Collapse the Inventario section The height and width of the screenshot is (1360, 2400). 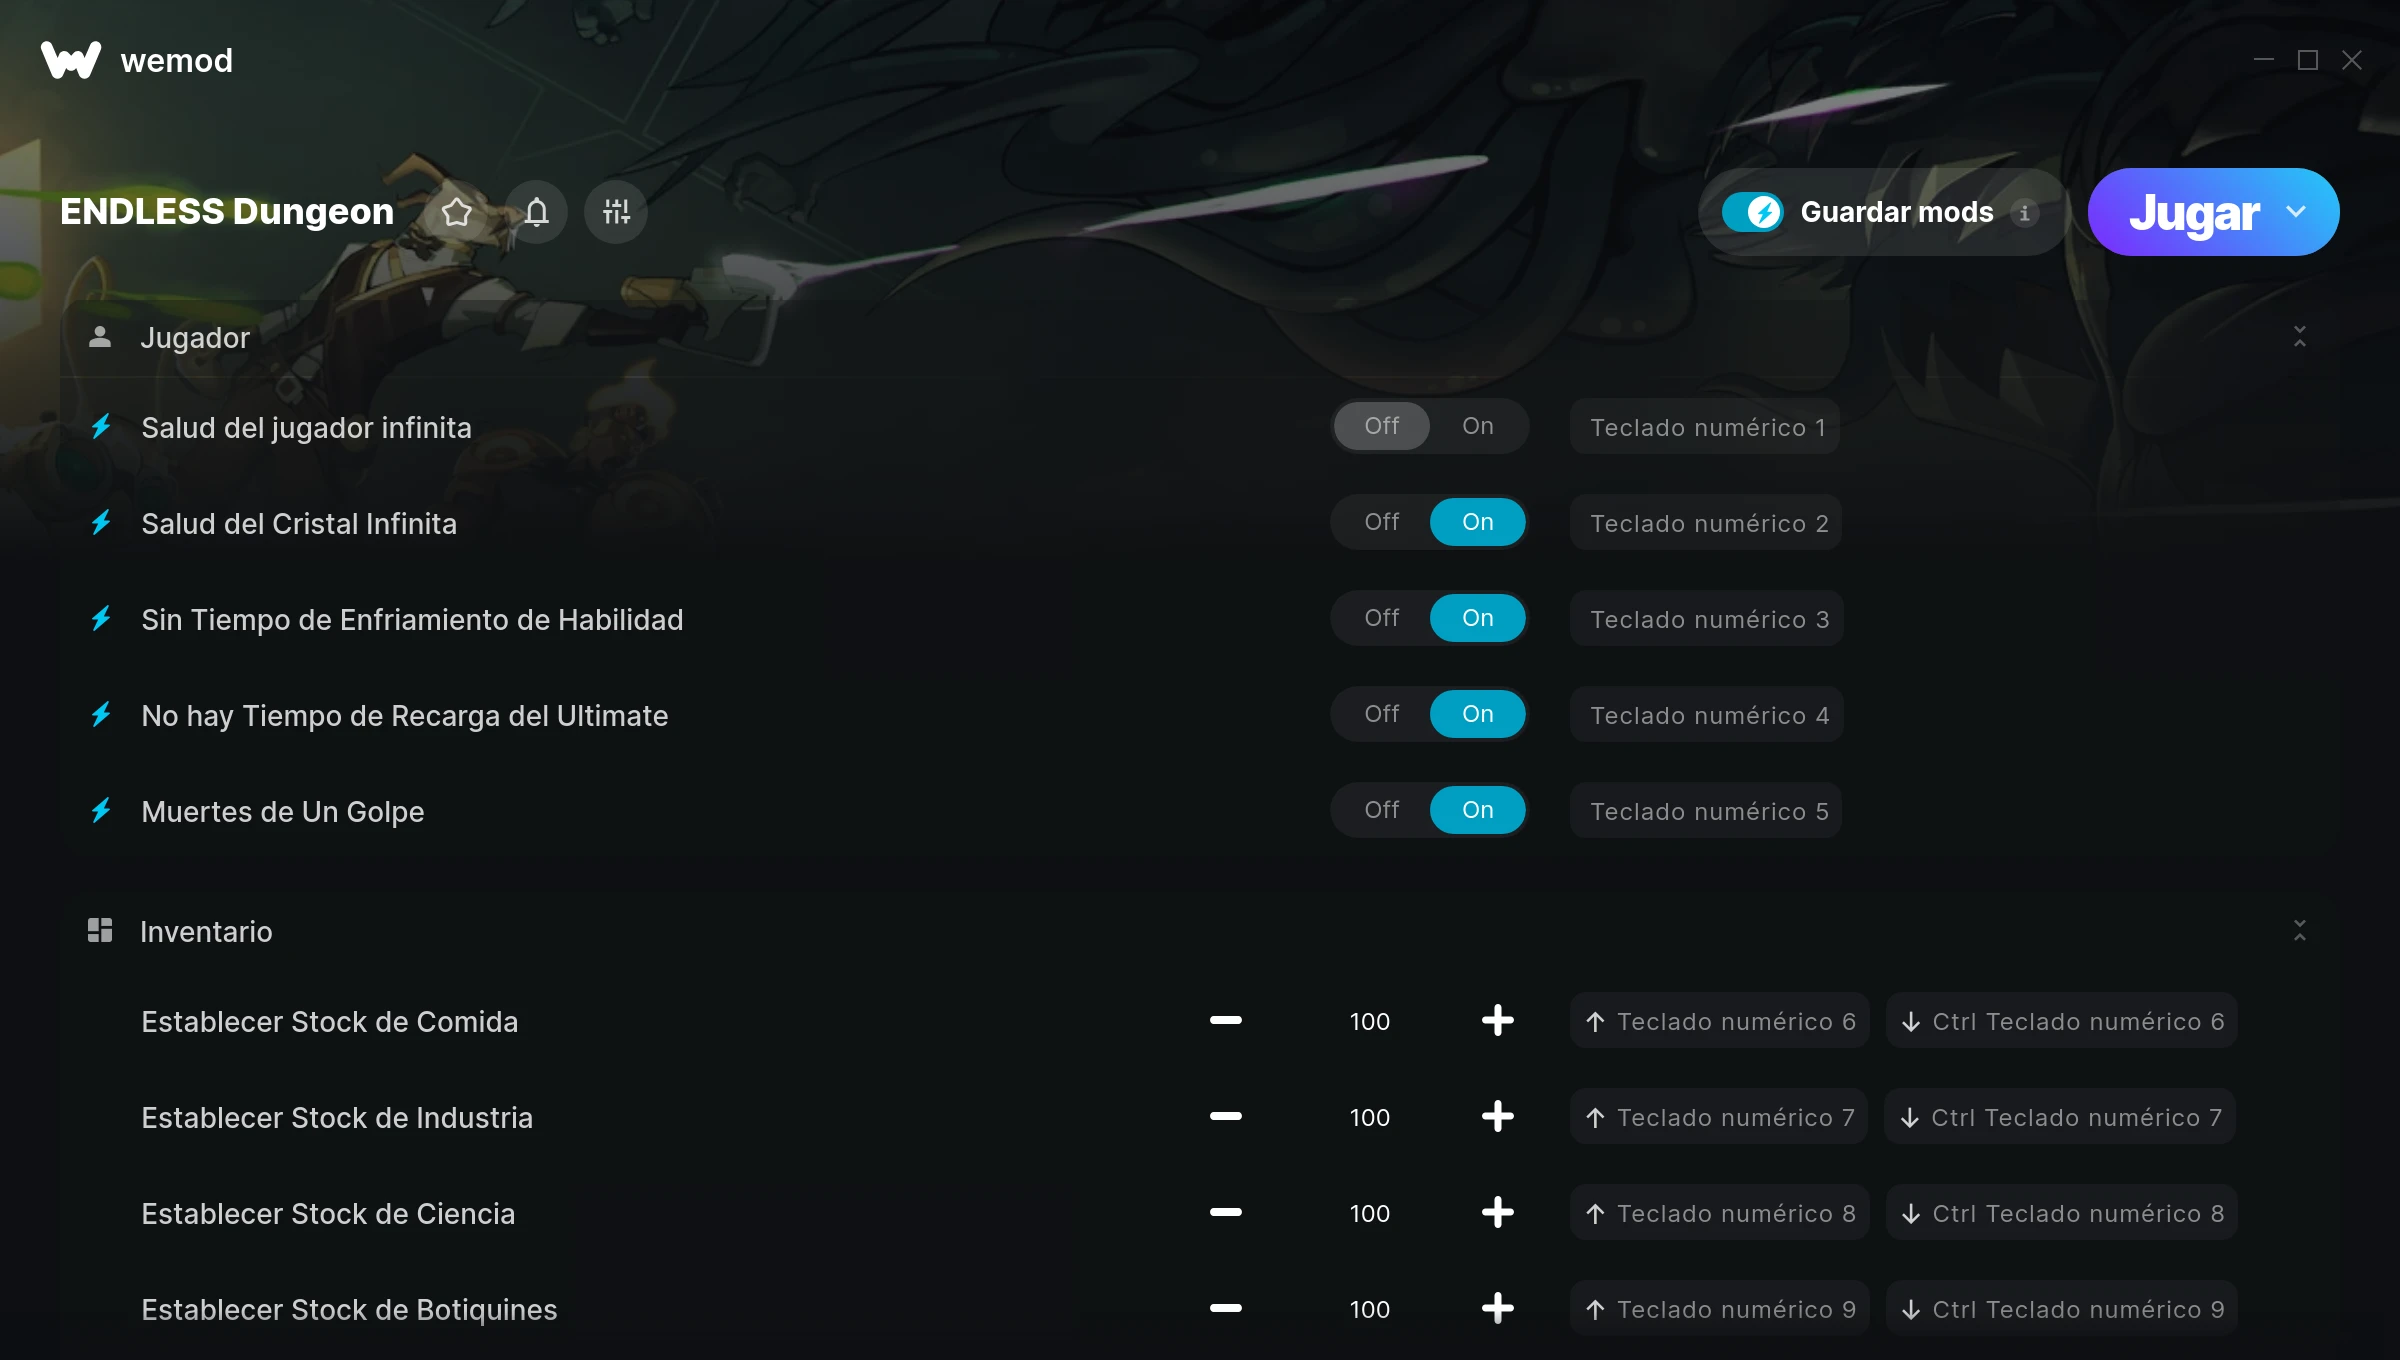point(2300,931)
